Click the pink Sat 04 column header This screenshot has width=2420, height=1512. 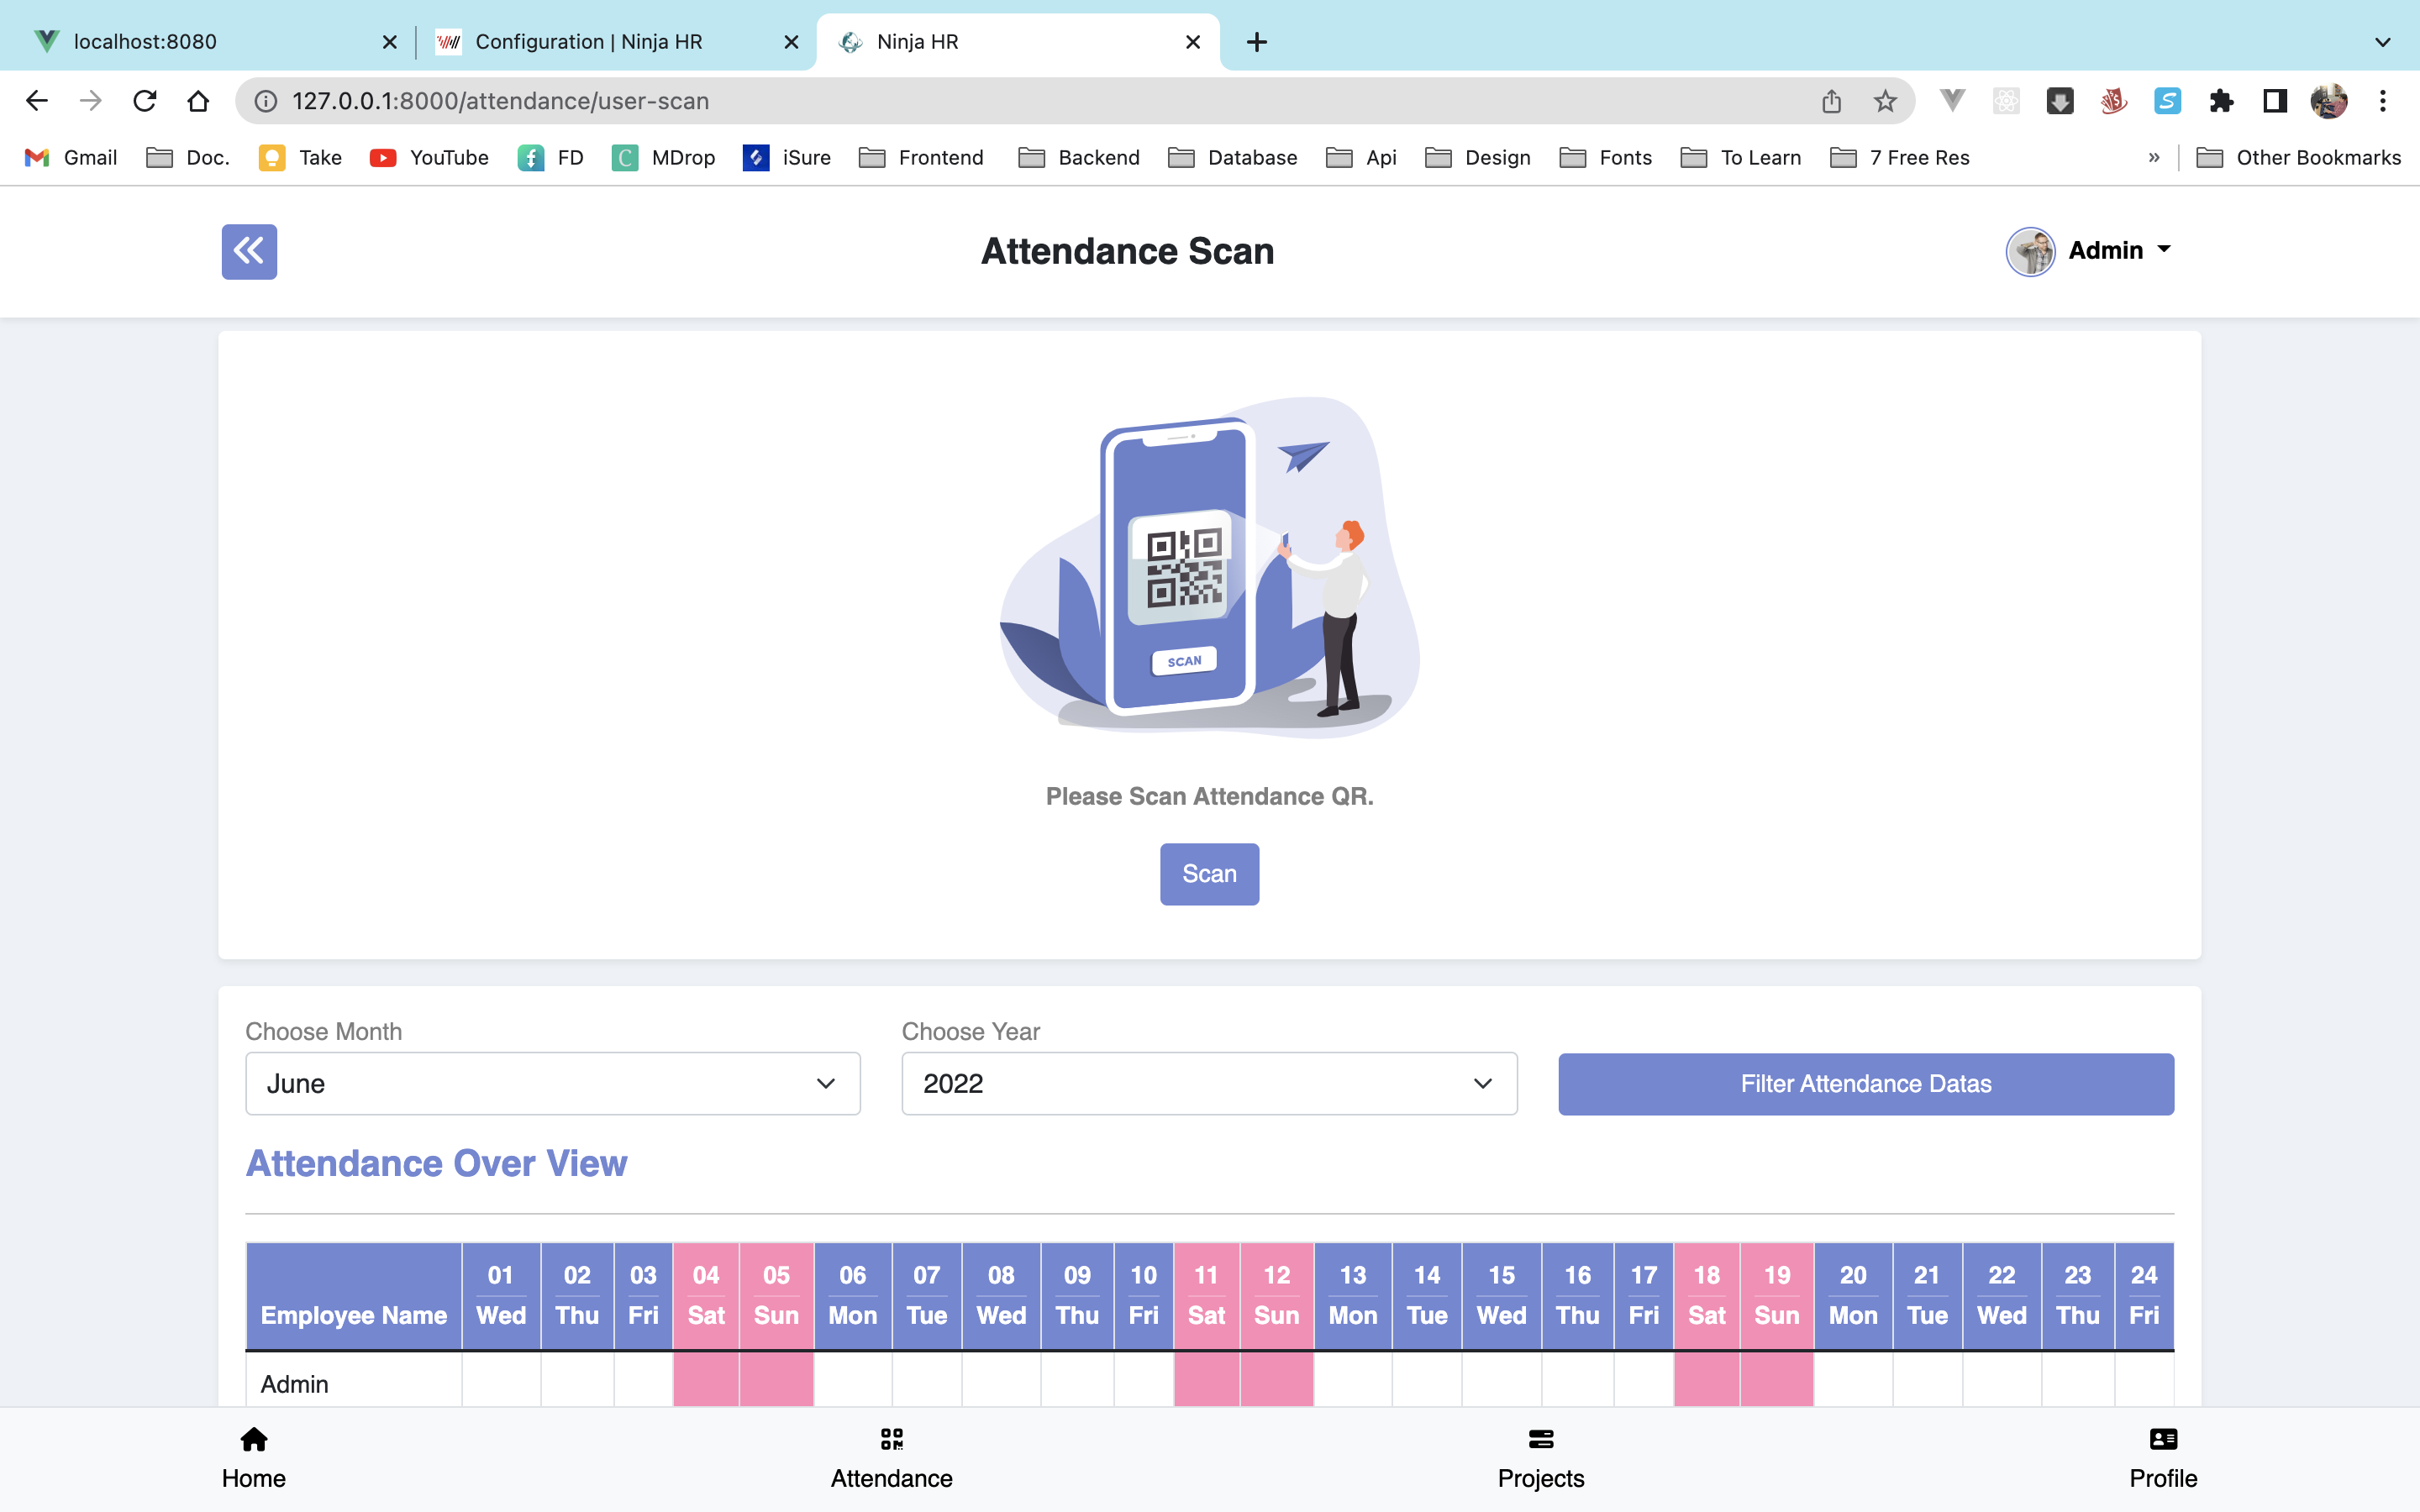(706, 1295)
